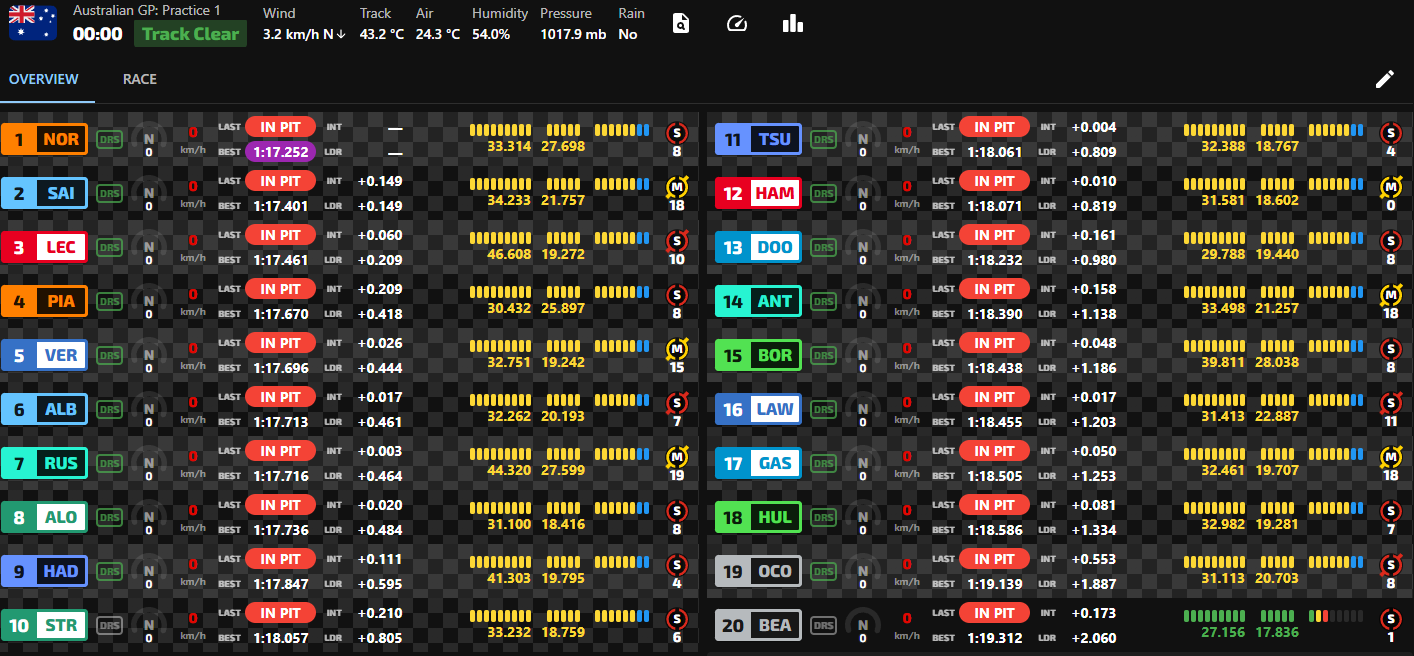Click the medium tyre icon in ANT row
1414x656 pixels.
click(x=1391, y=294)
